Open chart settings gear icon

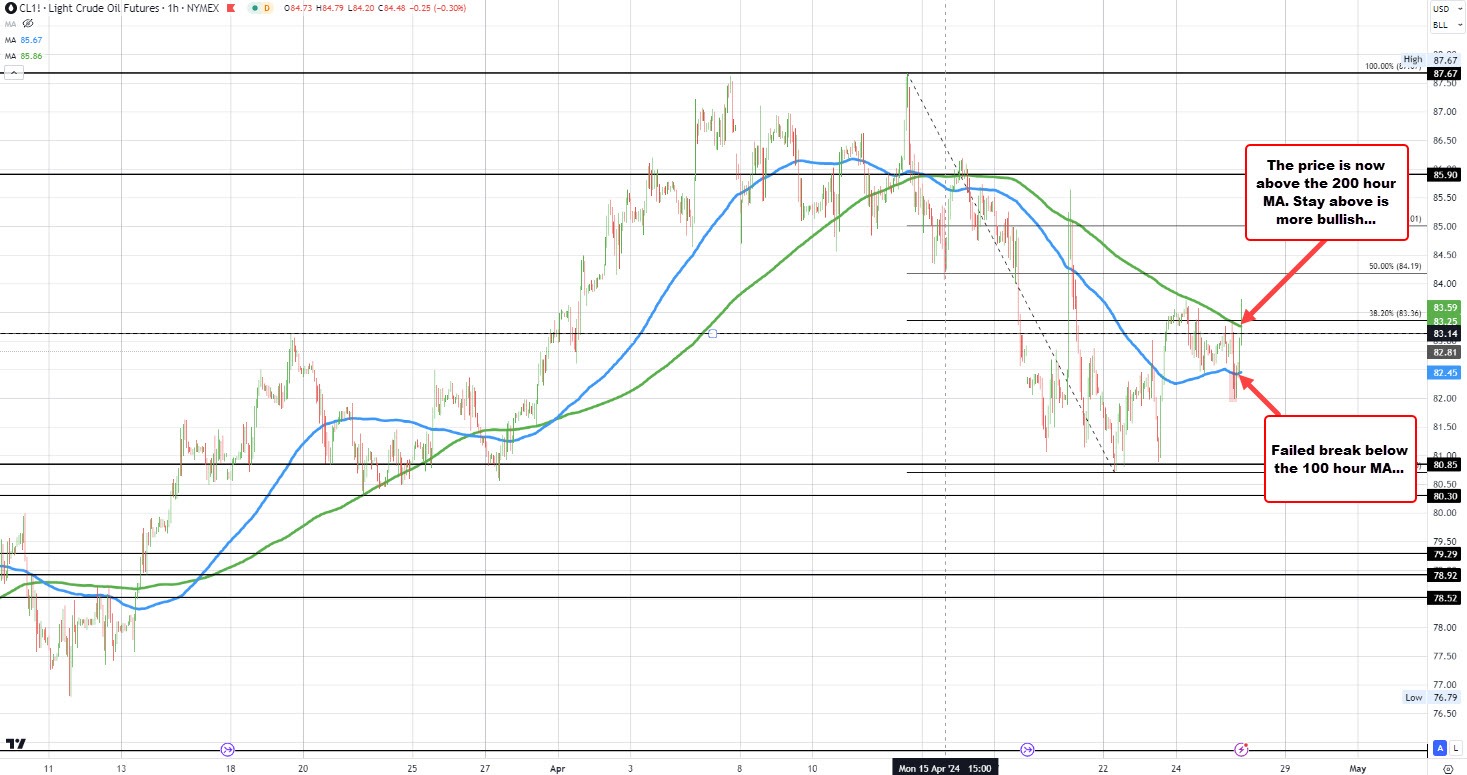click(1446, 768)
